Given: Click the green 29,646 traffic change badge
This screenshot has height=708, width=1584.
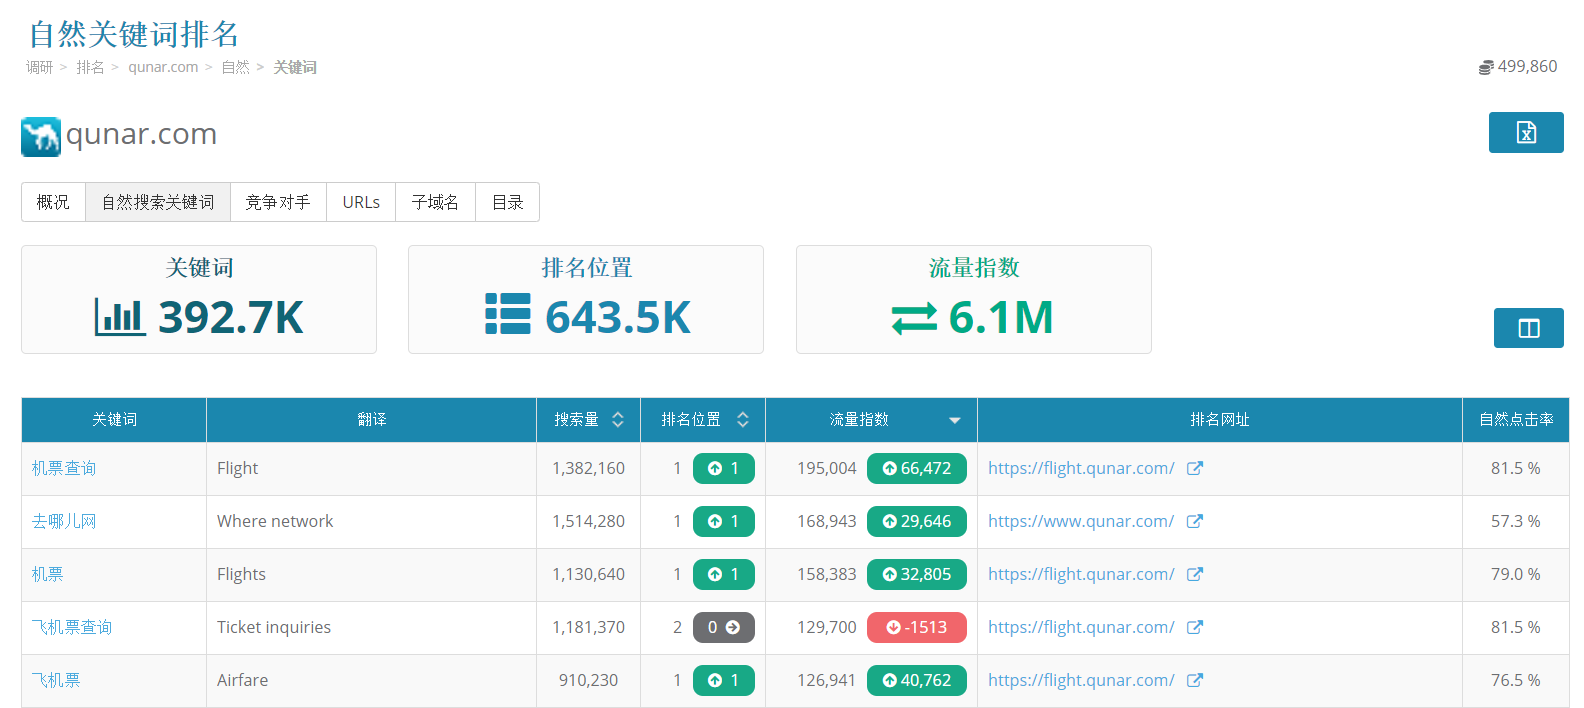Looking at the screenshot, I should point(917,521).
